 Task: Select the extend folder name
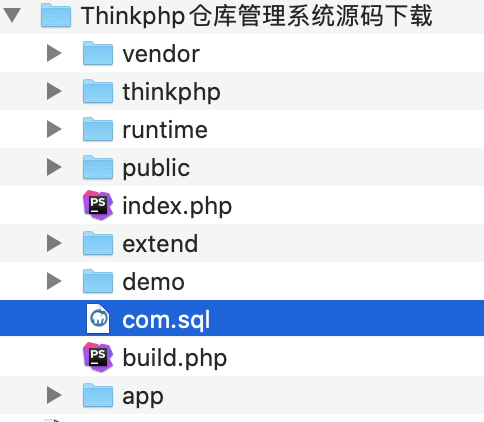(x=160, y=244)
